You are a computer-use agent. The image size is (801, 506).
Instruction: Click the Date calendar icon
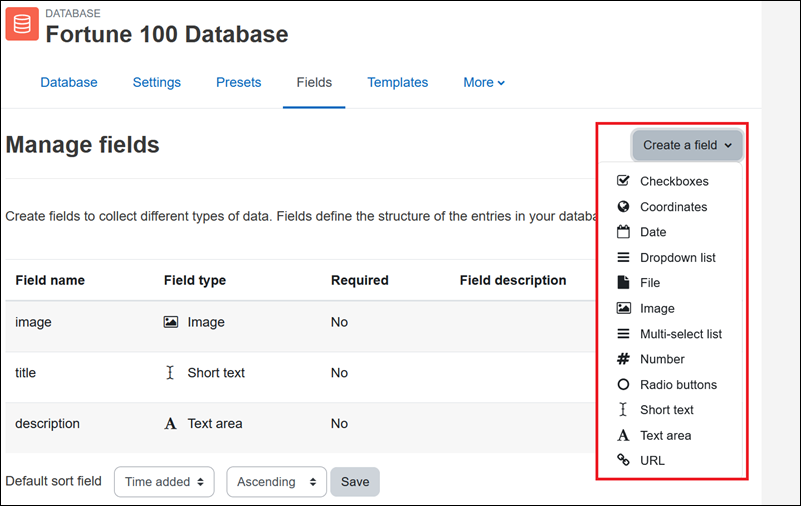pos(623,232)
